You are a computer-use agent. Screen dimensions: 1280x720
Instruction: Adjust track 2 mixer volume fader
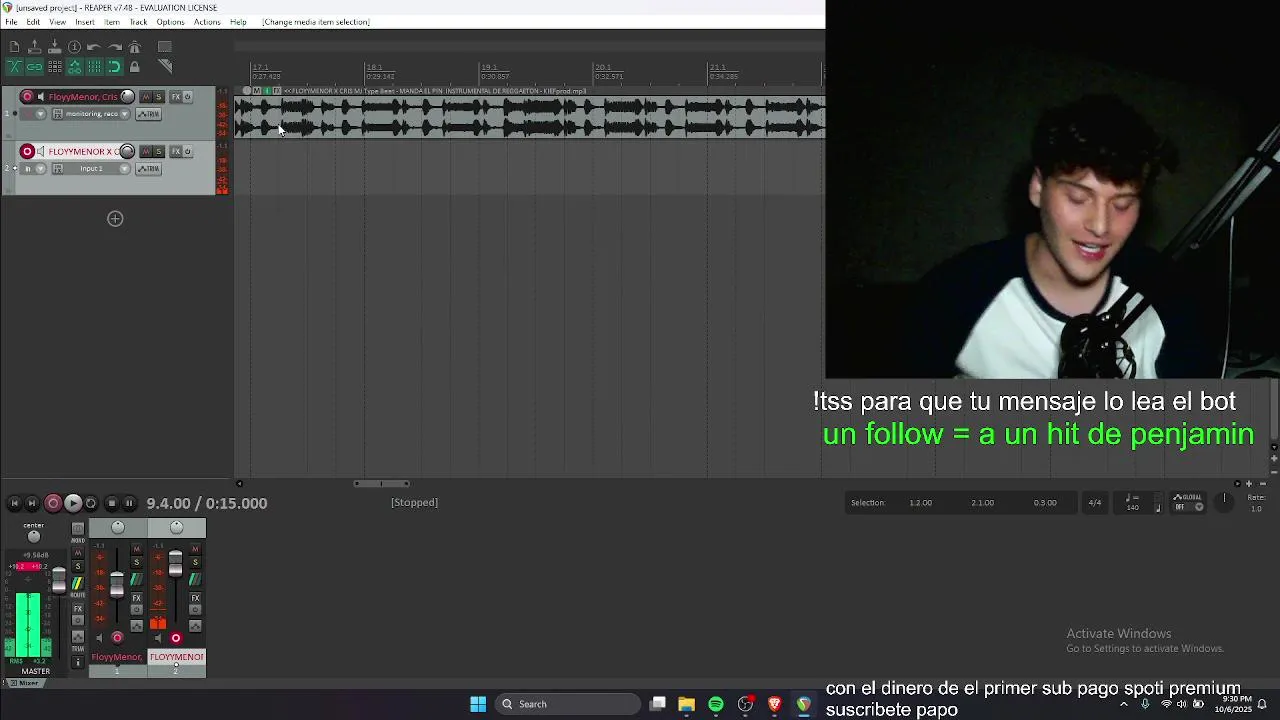click(176, 562)
